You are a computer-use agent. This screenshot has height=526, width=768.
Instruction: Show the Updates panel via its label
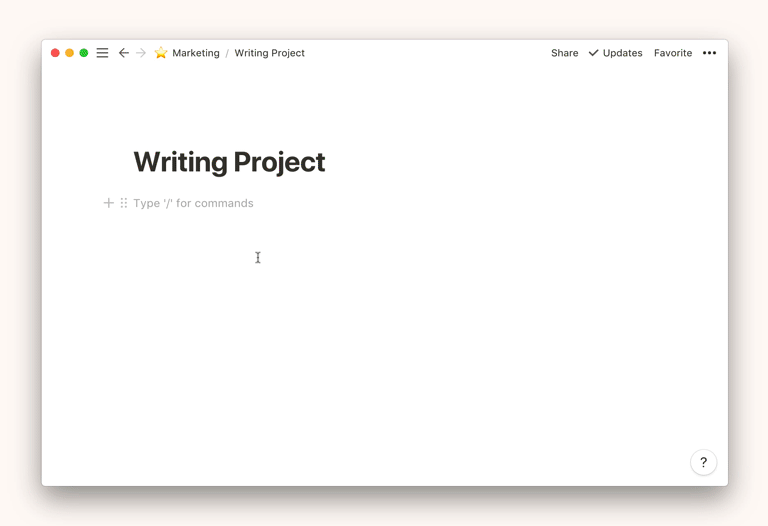[x=622, y=53]
